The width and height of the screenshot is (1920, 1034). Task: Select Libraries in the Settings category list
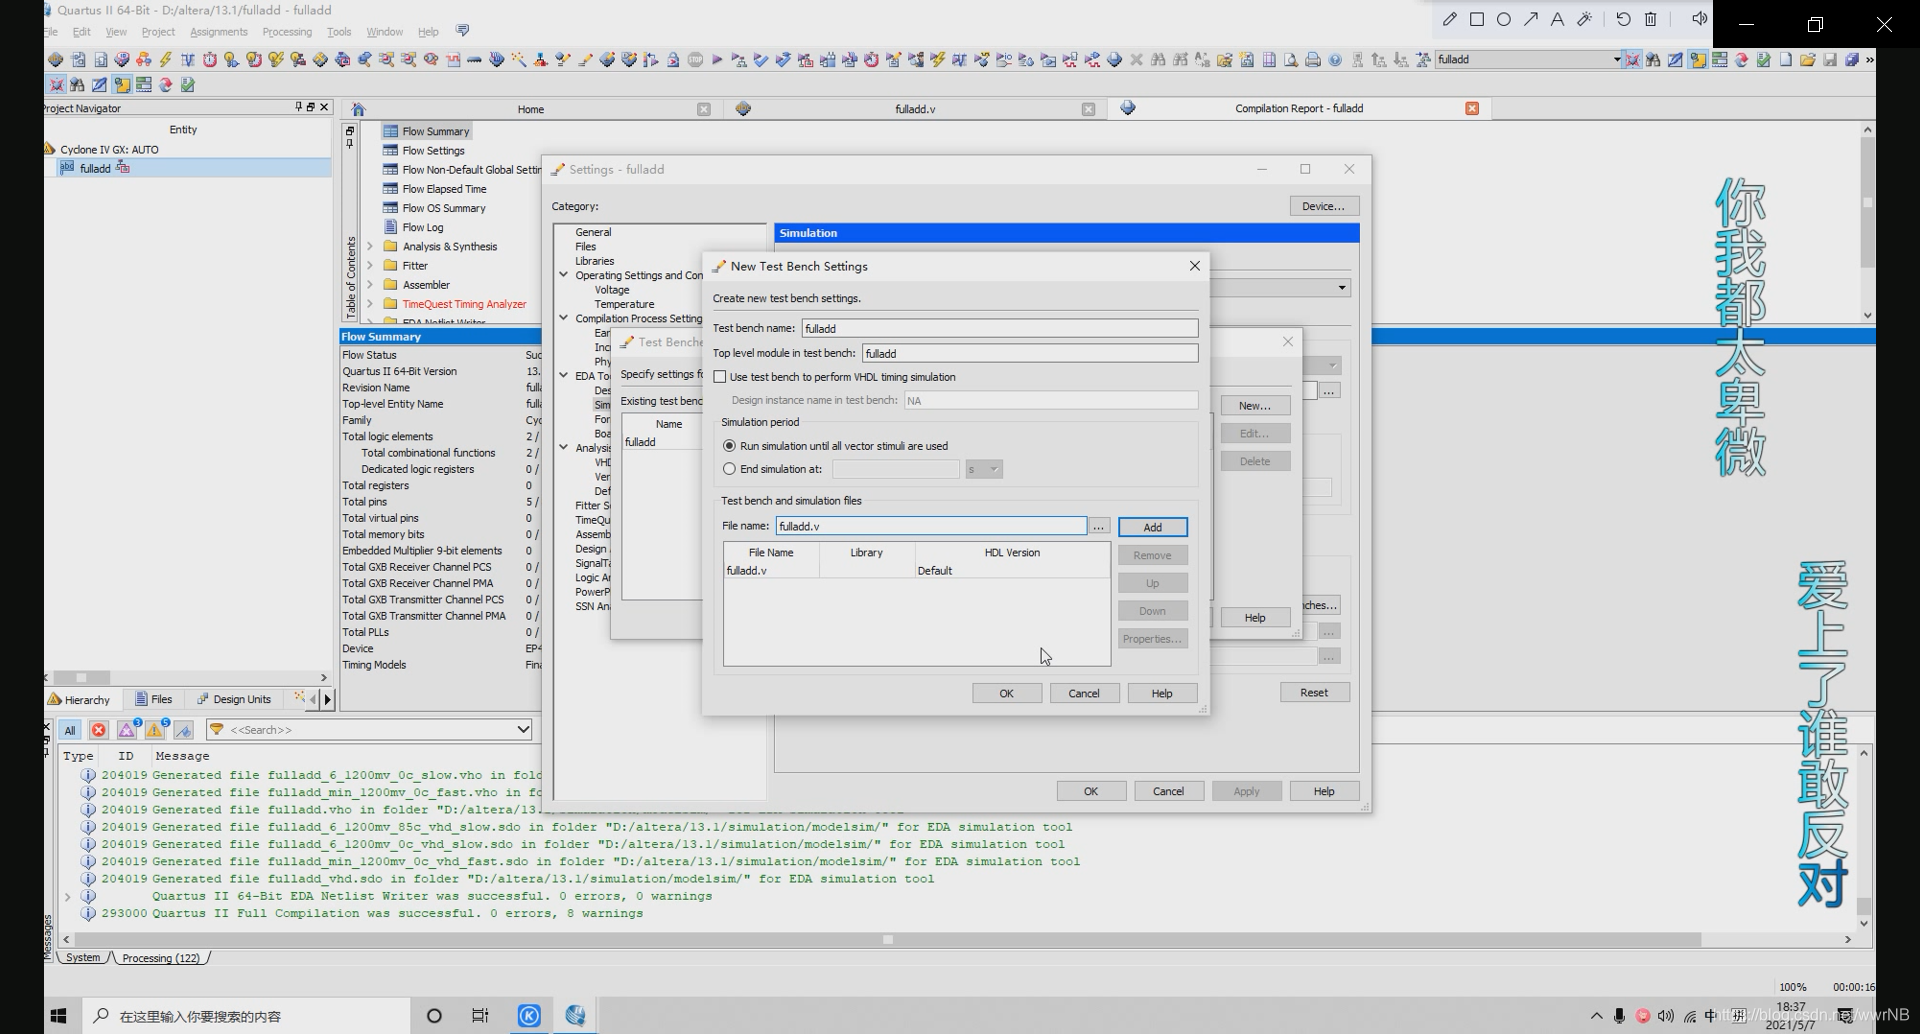(x=594, y=261)
